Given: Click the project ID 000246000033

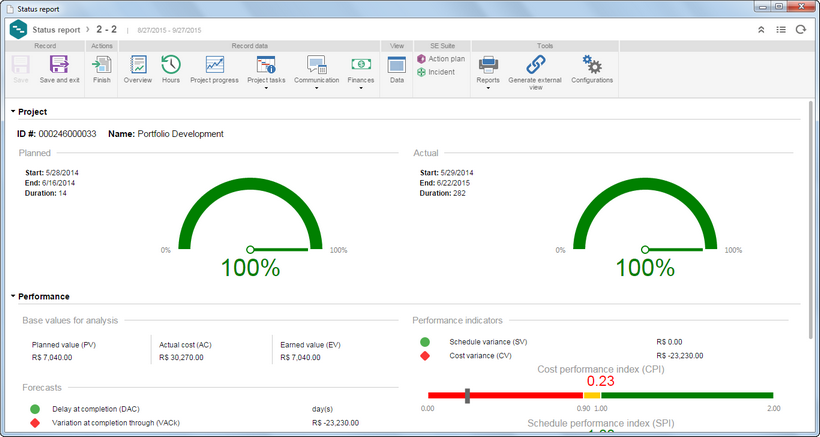Looking at the screenshot, I should click(67, 134).
